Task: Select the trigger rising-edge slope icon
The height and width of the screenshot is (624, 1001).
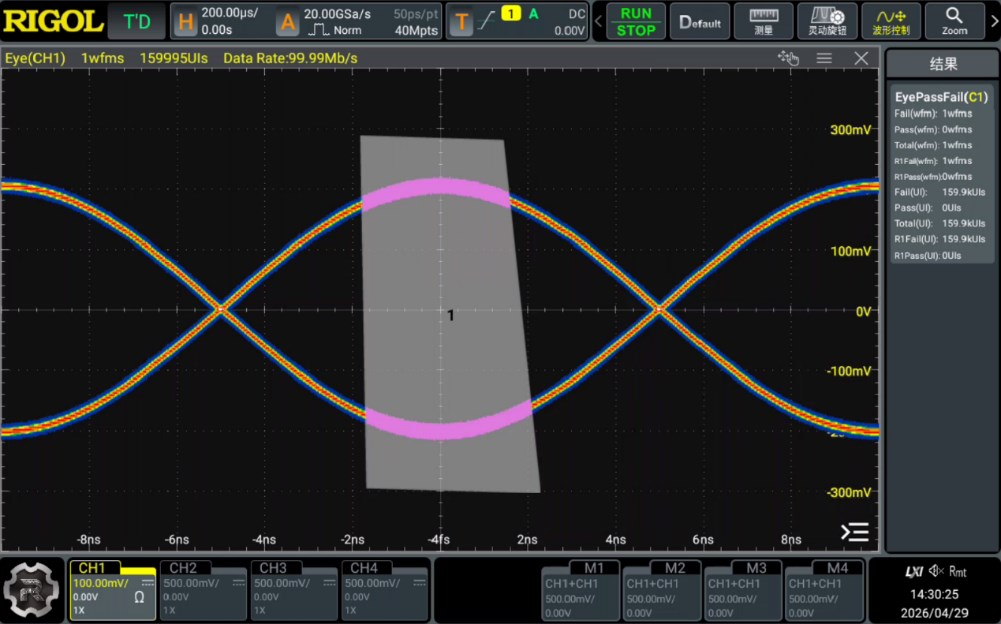Action: coord(486,22)
